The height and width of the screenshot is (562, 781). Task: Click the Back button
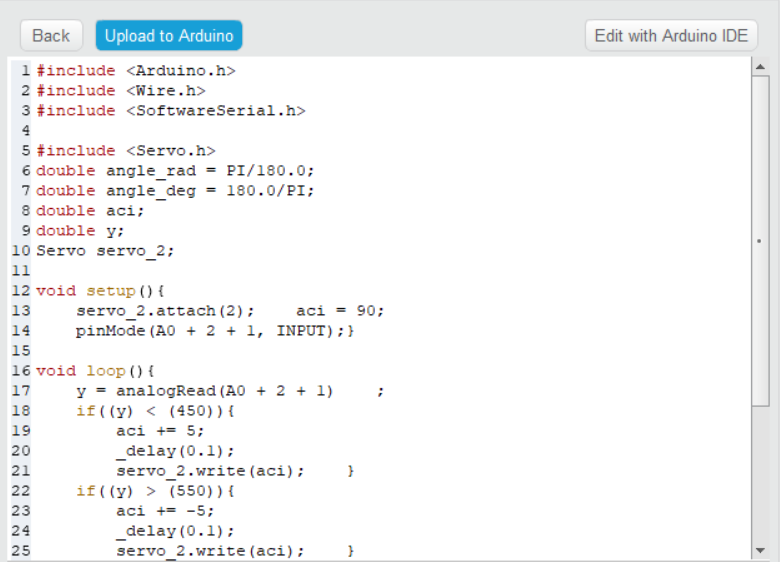click(x=51, y=36)
